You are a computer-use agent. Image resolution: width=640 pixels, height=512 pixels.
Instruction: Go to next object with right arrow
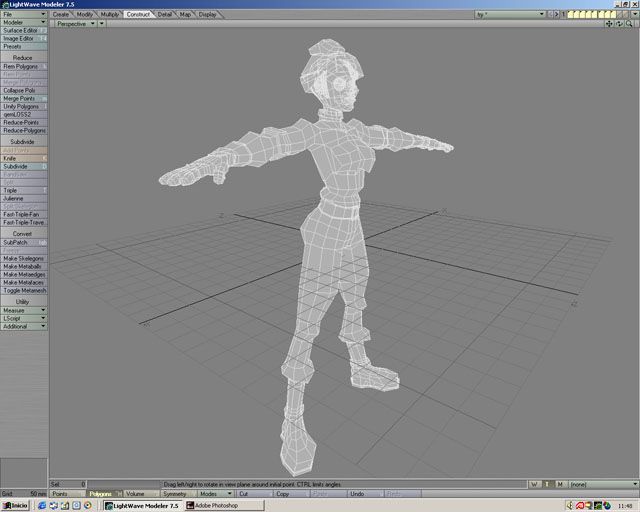click(x=556, y=14)
